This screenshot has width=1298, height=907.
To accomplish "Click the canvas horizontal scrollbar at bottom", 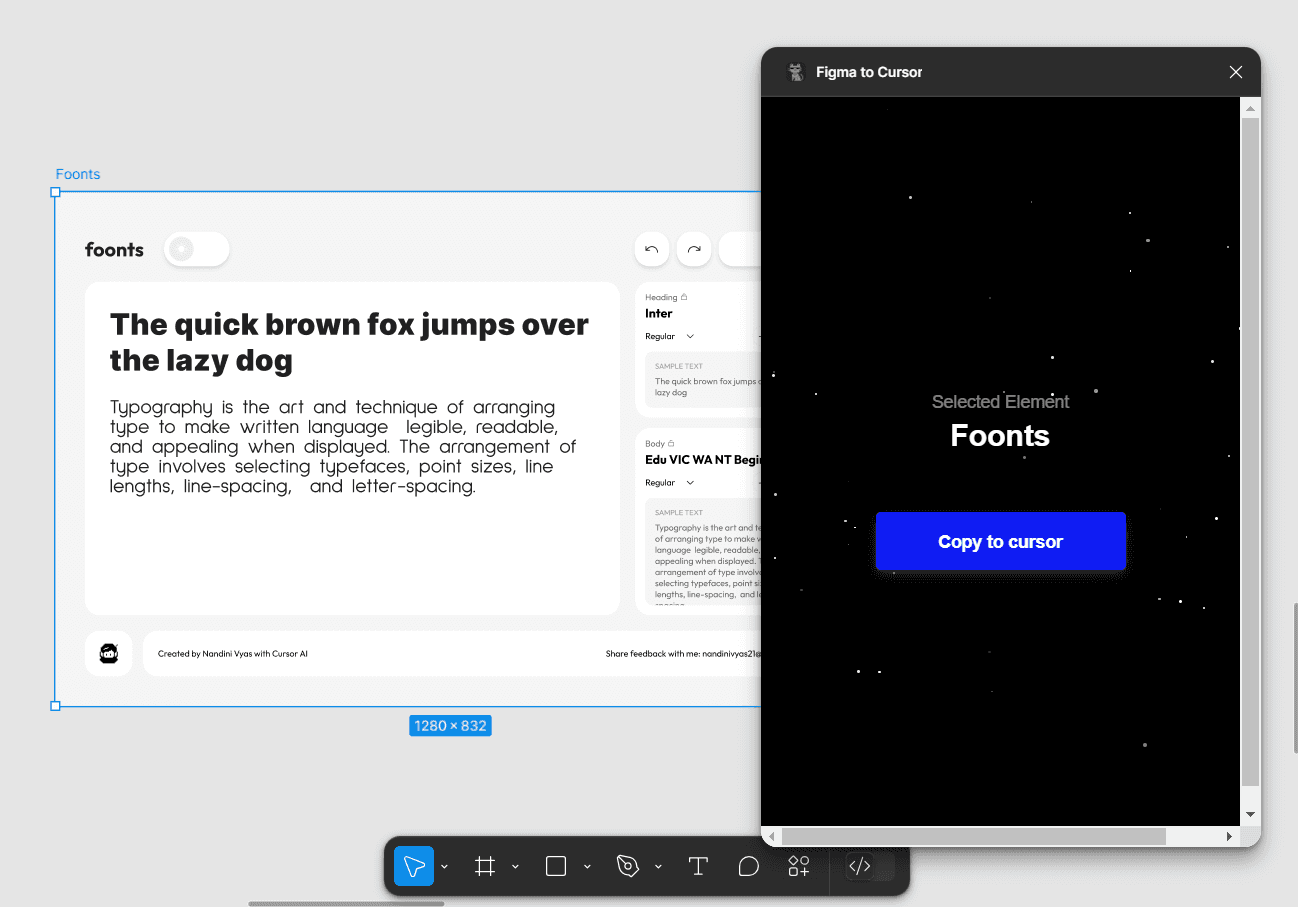I will pyautogui.click(x=346, y=904).
